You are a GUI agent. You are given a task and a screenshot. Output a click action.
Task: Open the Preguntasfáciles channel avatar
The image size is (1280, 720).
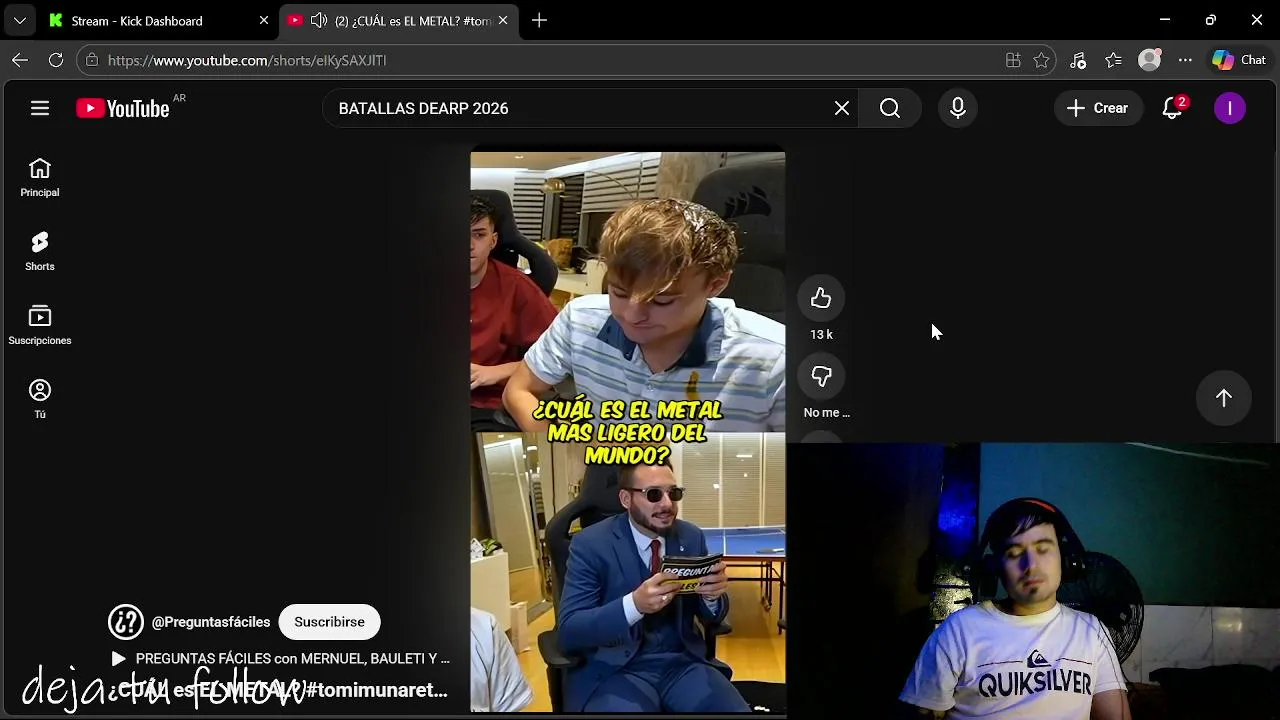[x=126, y=622]
